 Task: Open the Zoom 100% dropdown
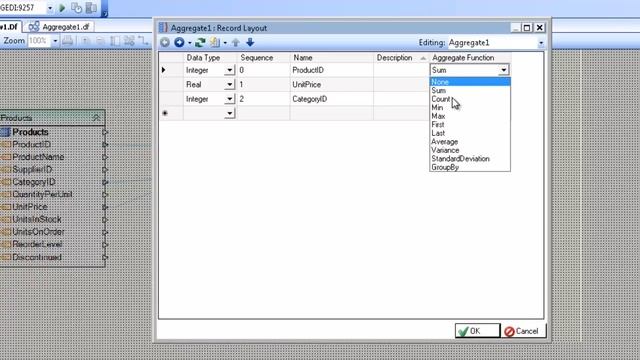point(55,41)
